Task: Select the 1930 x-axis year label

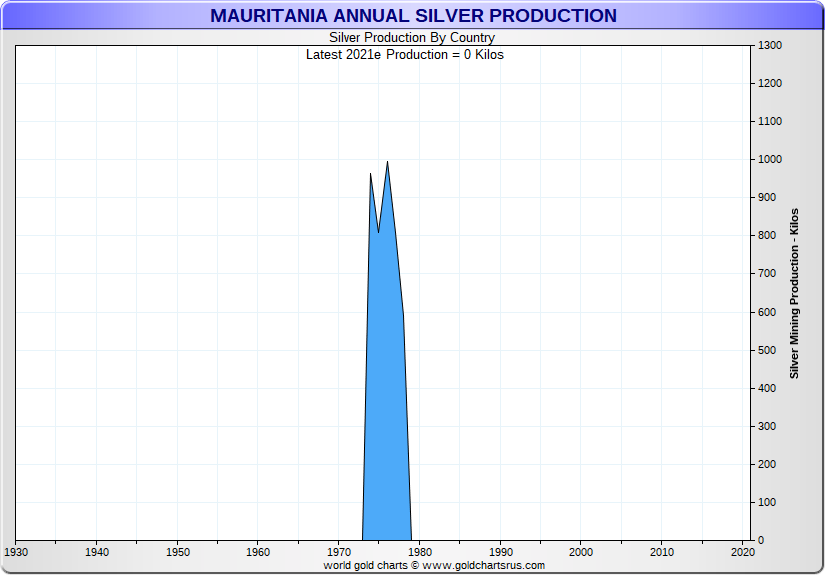Action: point(16,552)
